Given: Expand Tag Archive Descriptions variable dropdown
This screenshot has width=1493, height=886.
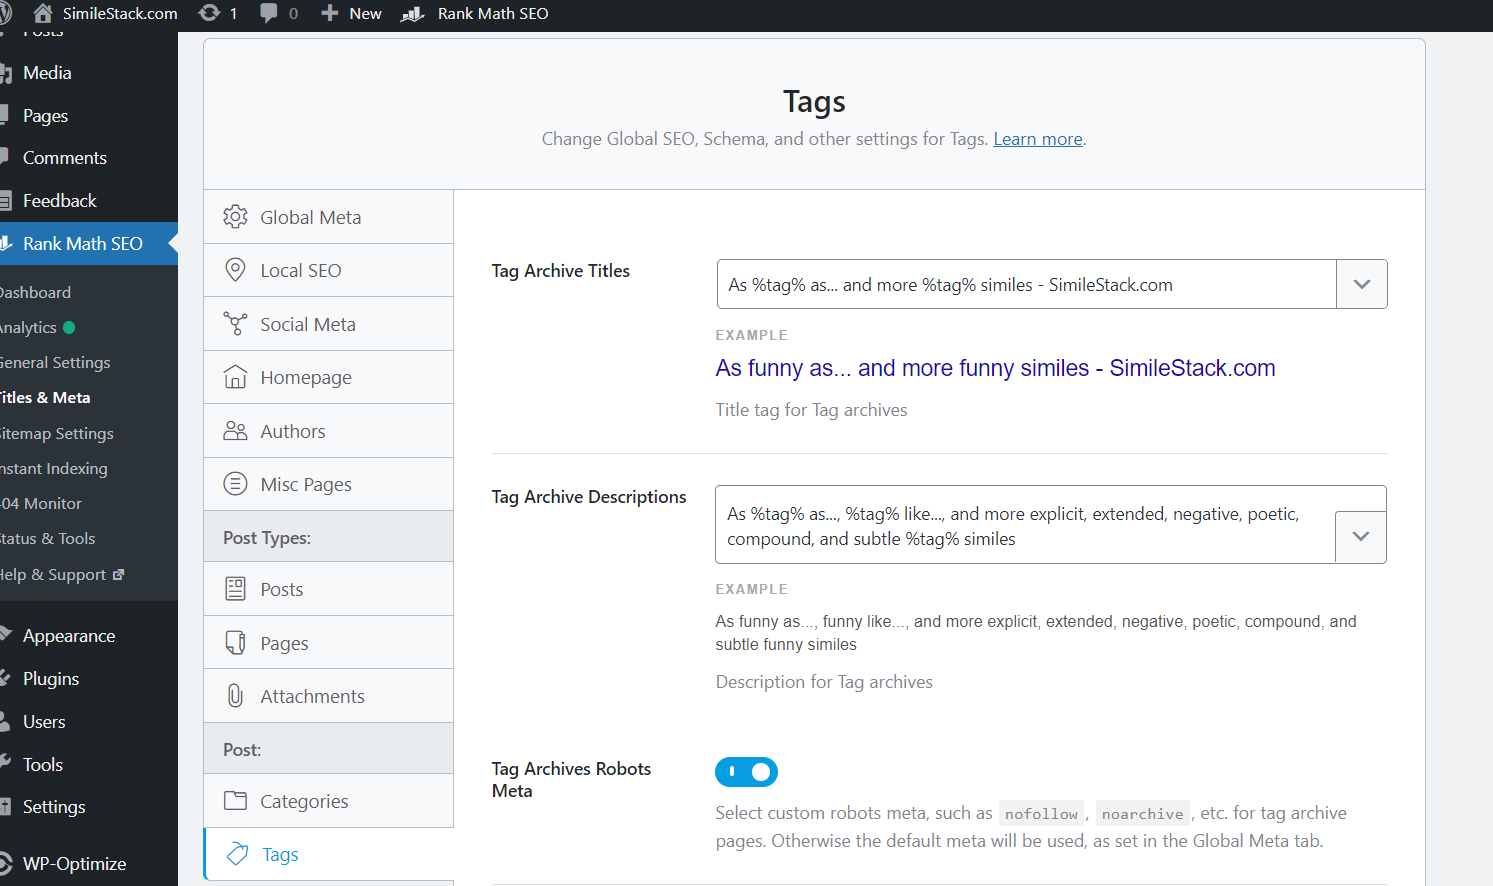Looking at the screenshot, I should 1361,536.
